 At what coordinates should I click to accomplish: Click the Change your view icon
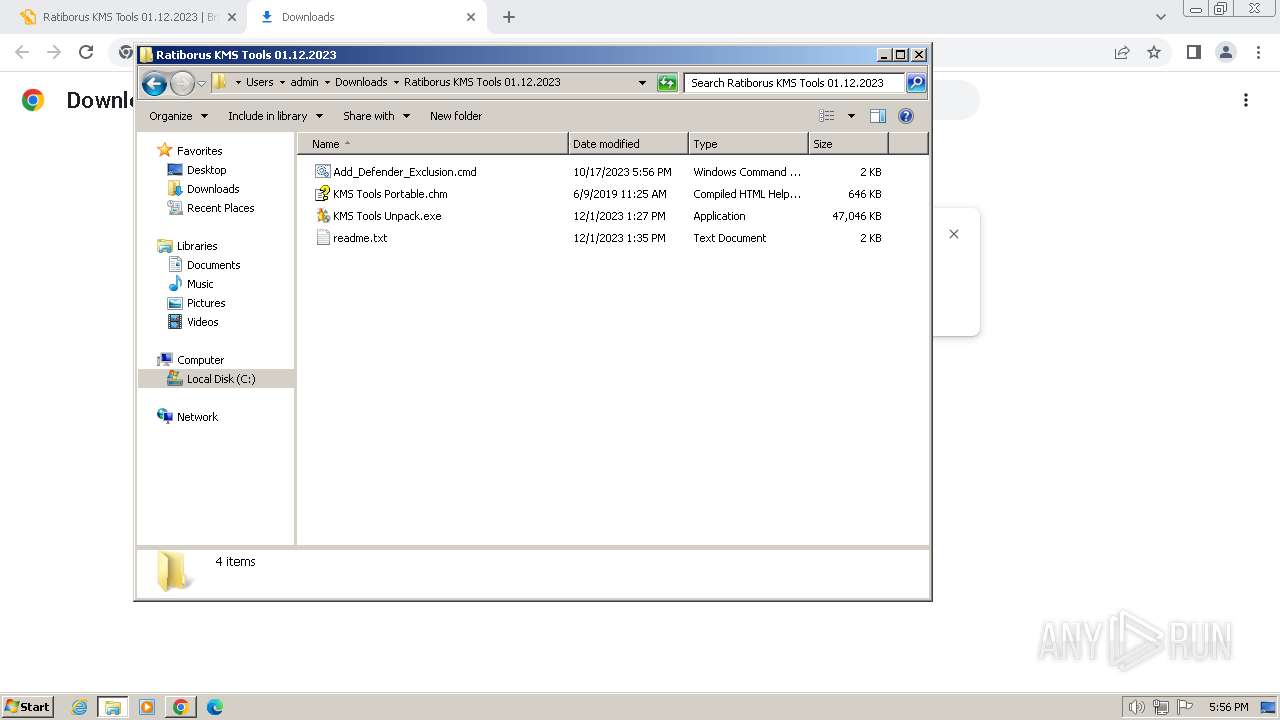click(827, 116)
